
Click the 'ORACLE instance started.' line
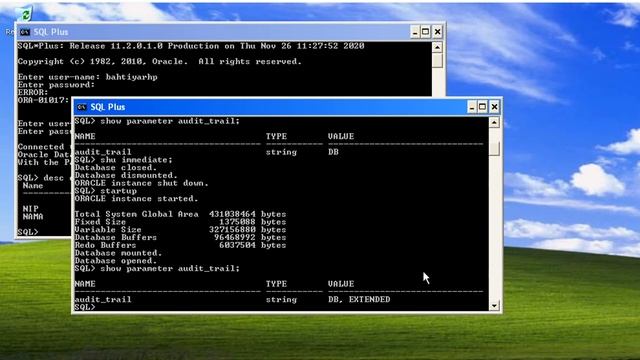click(136, 198)
